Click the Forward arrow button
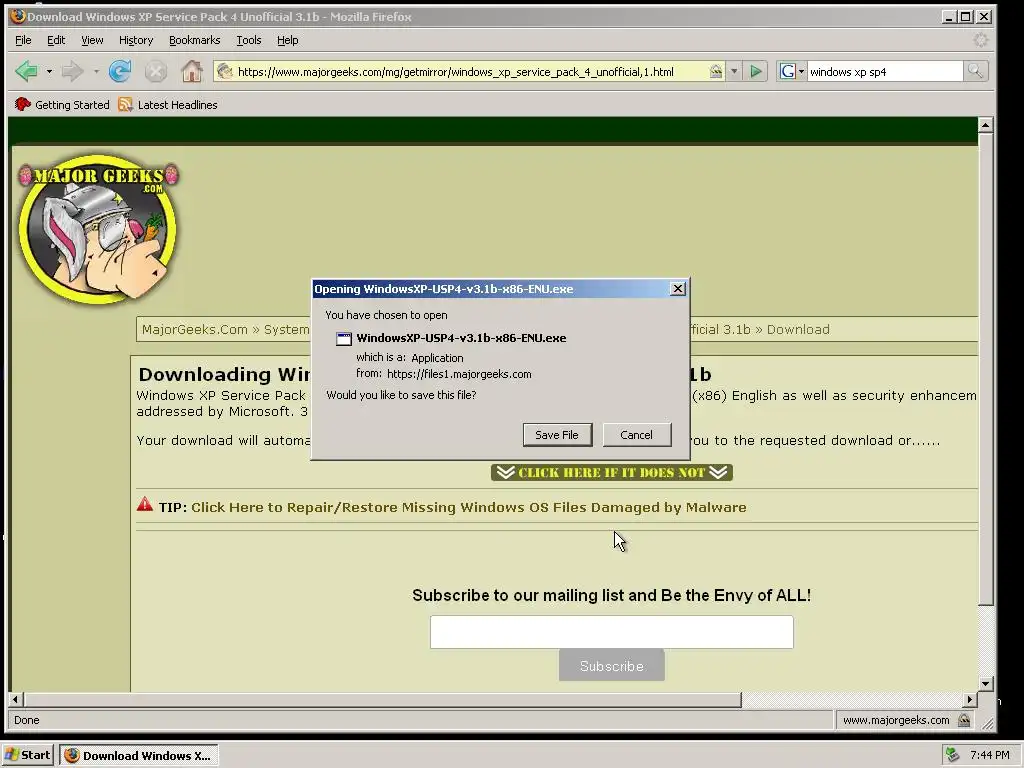 pyautogui.click(x=72, y=71)
